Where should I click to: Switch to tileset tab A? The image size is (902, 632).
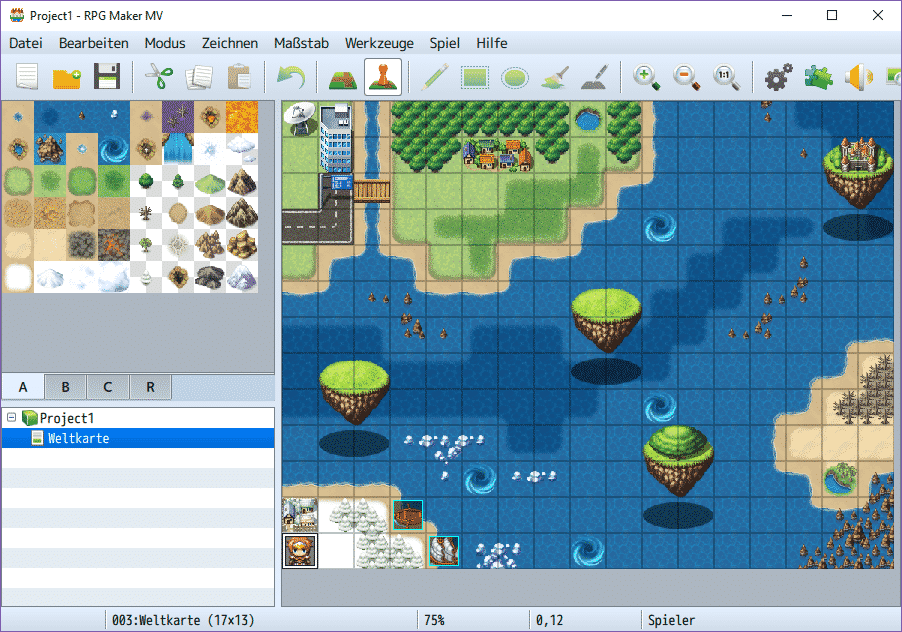tap(23, 387)
